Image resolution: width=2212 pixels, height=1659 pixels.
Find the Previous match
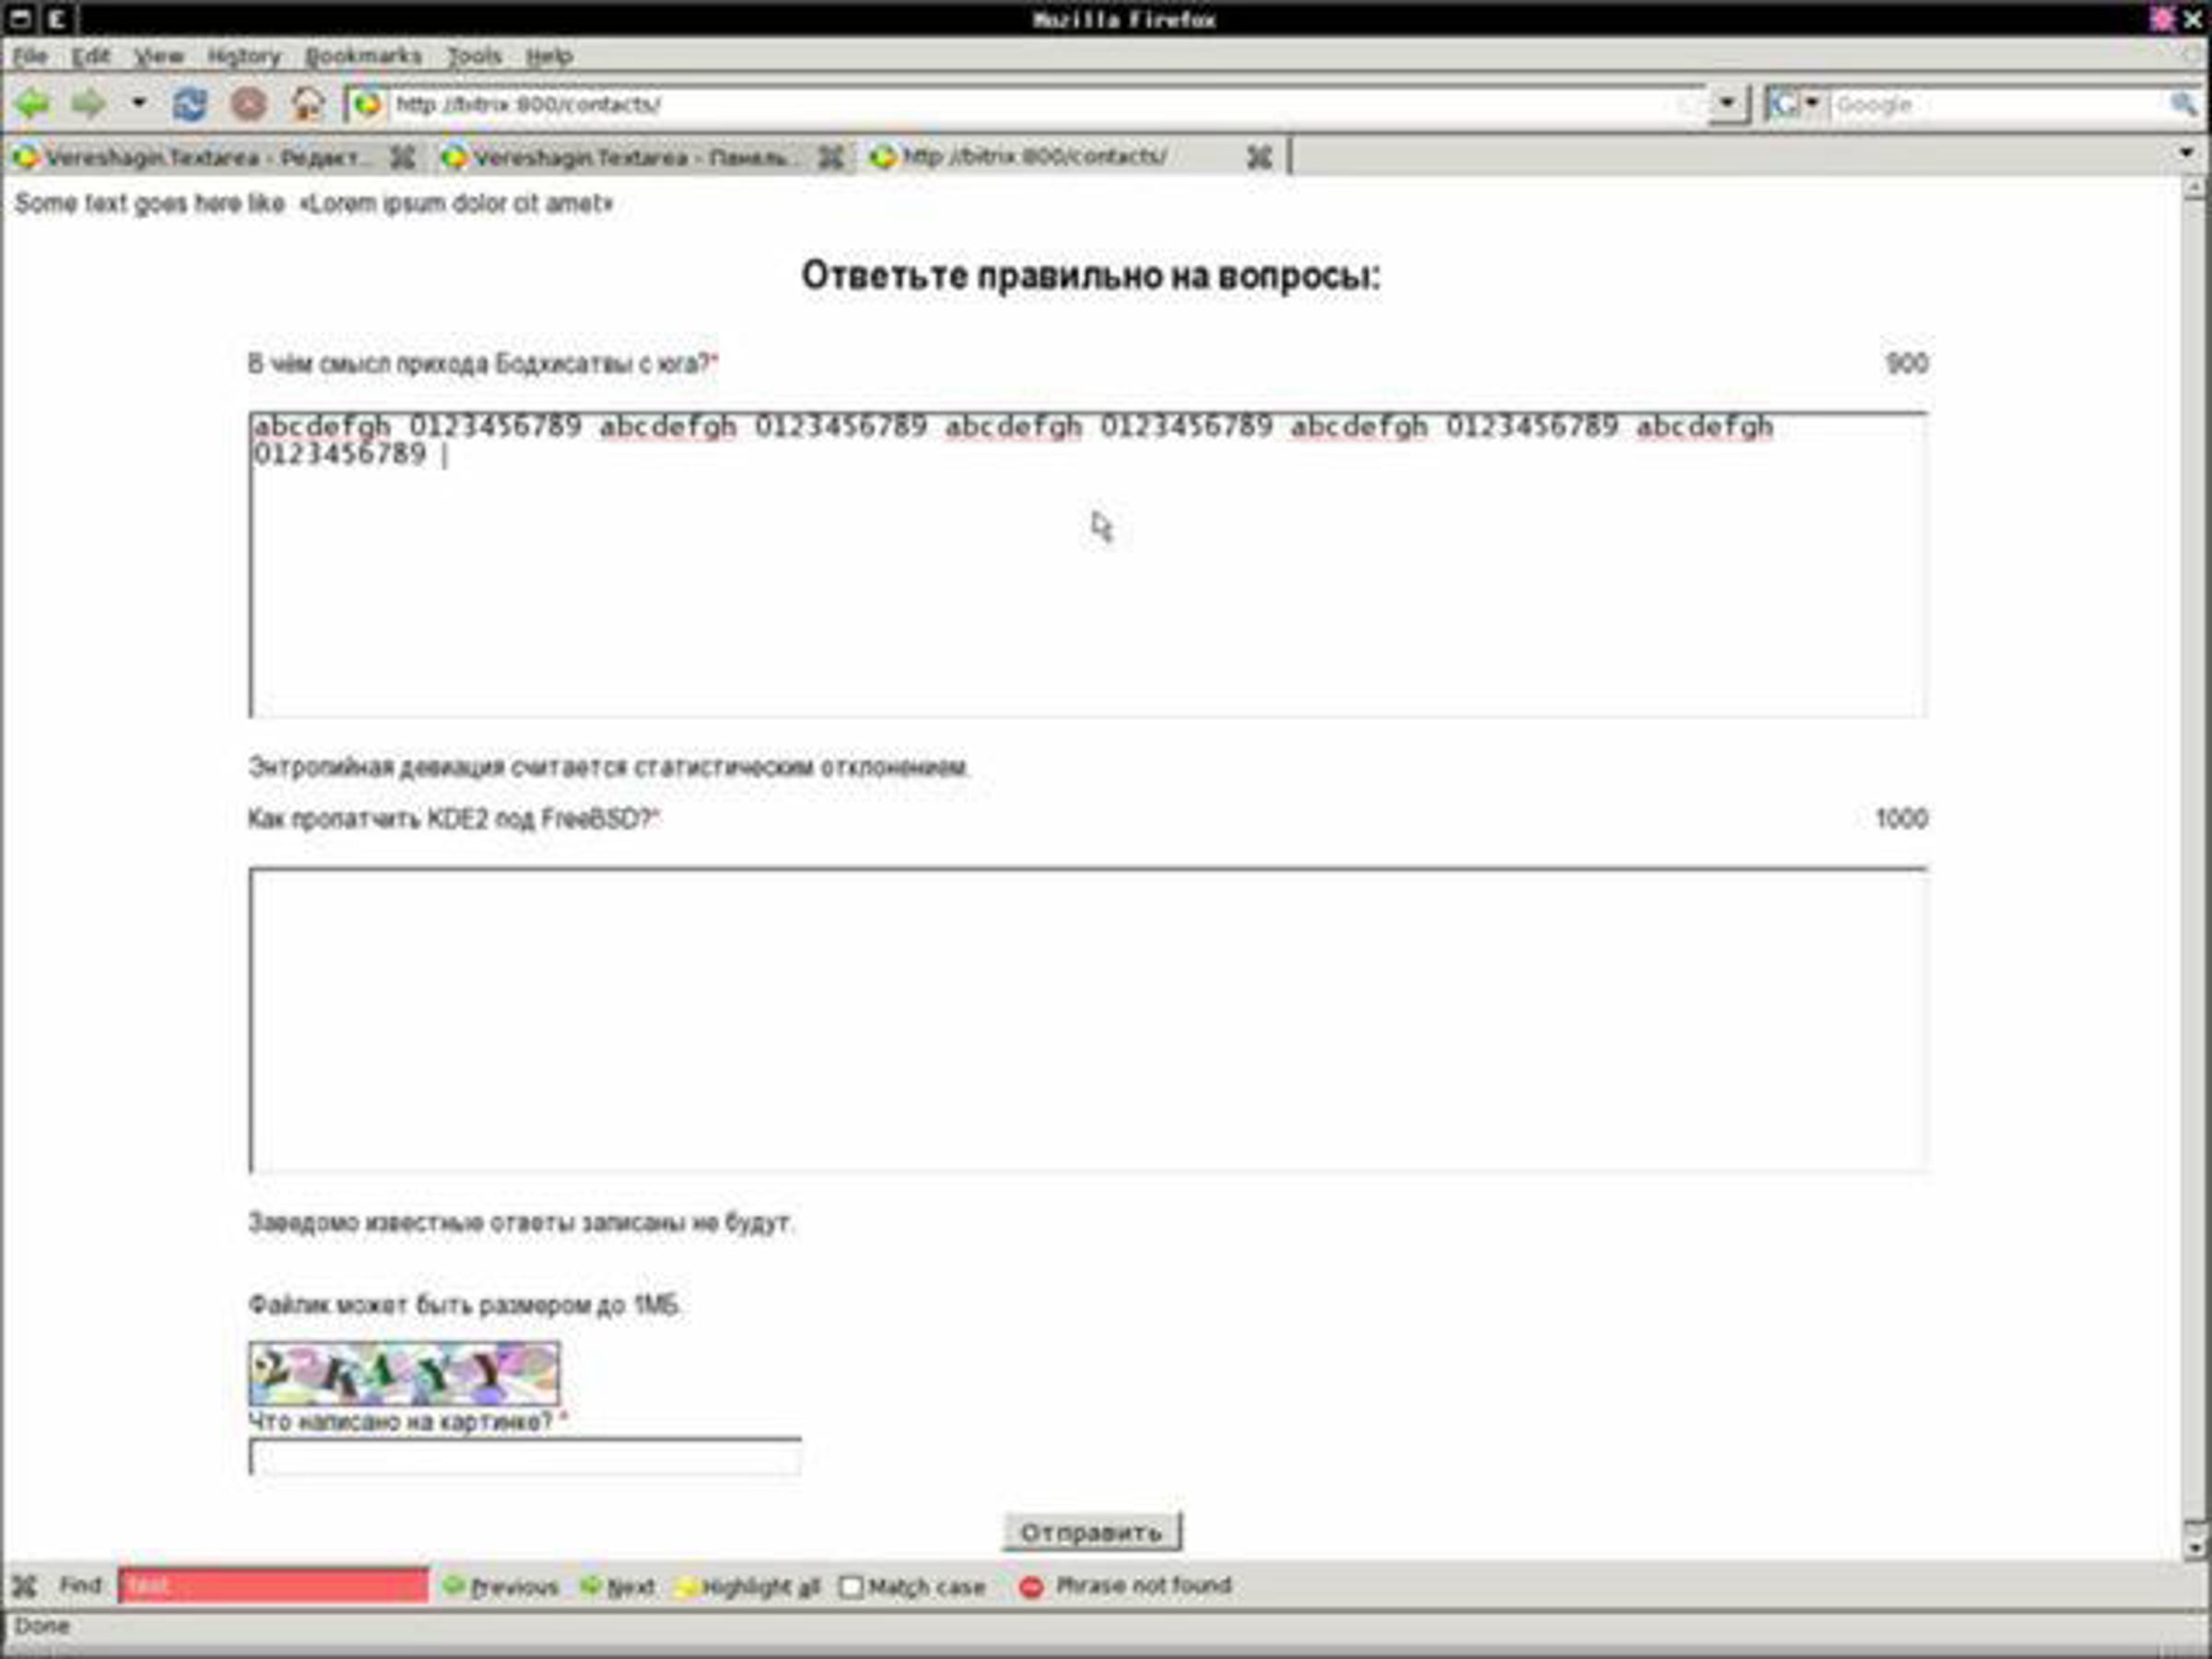coord(501,1587)
